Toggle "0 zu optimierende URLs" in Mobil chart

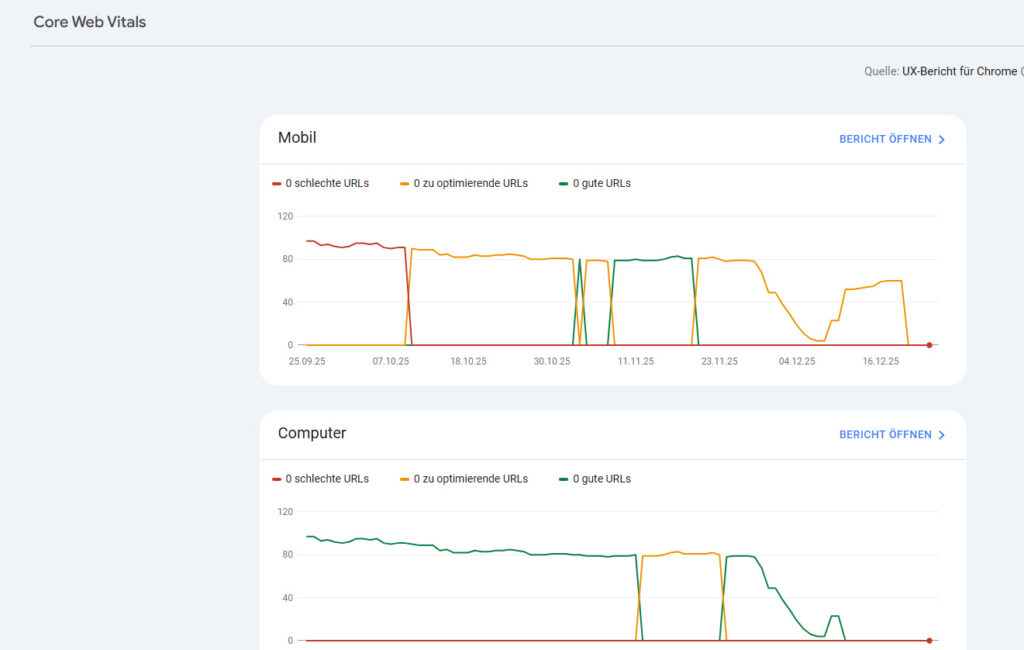click(465, 183)
